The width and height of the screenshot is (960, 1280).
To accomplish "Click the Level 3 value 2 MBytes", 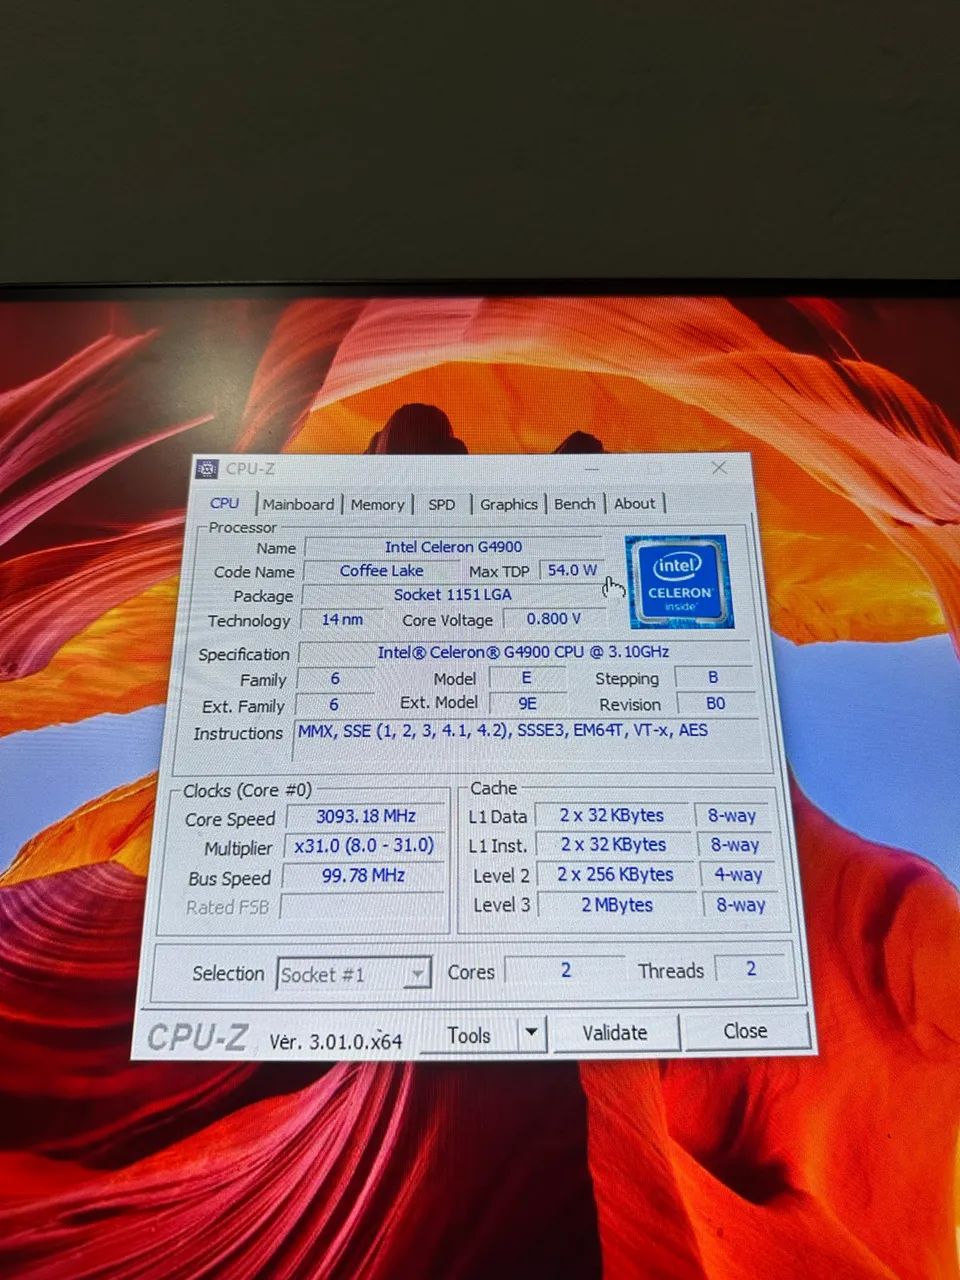I will click(x=617, y=905).
